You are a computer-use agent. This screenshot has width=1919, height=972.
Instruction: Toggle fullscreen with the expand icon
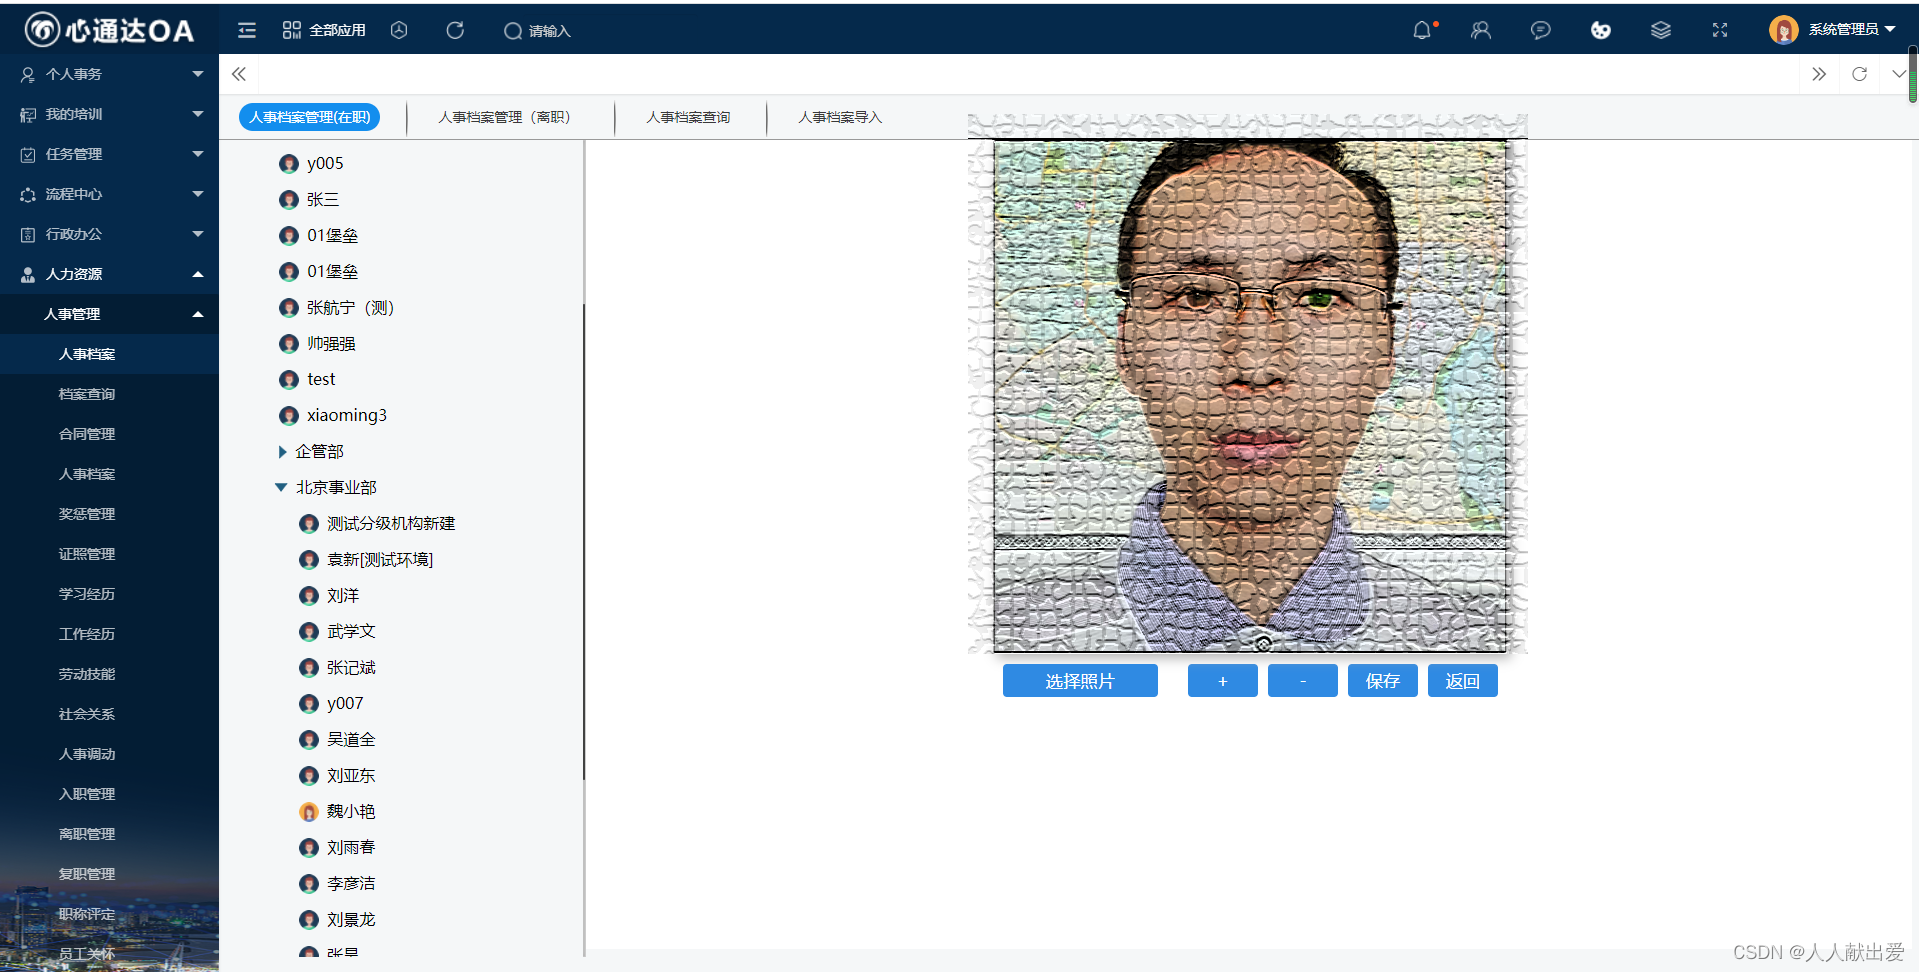(1720, 31)
